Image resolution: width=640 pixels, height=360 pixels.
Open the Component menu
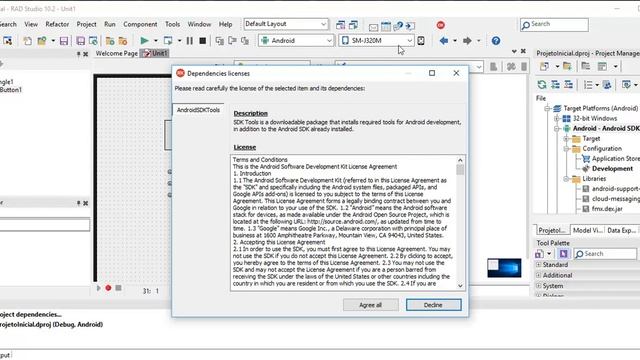pos(140,24)
